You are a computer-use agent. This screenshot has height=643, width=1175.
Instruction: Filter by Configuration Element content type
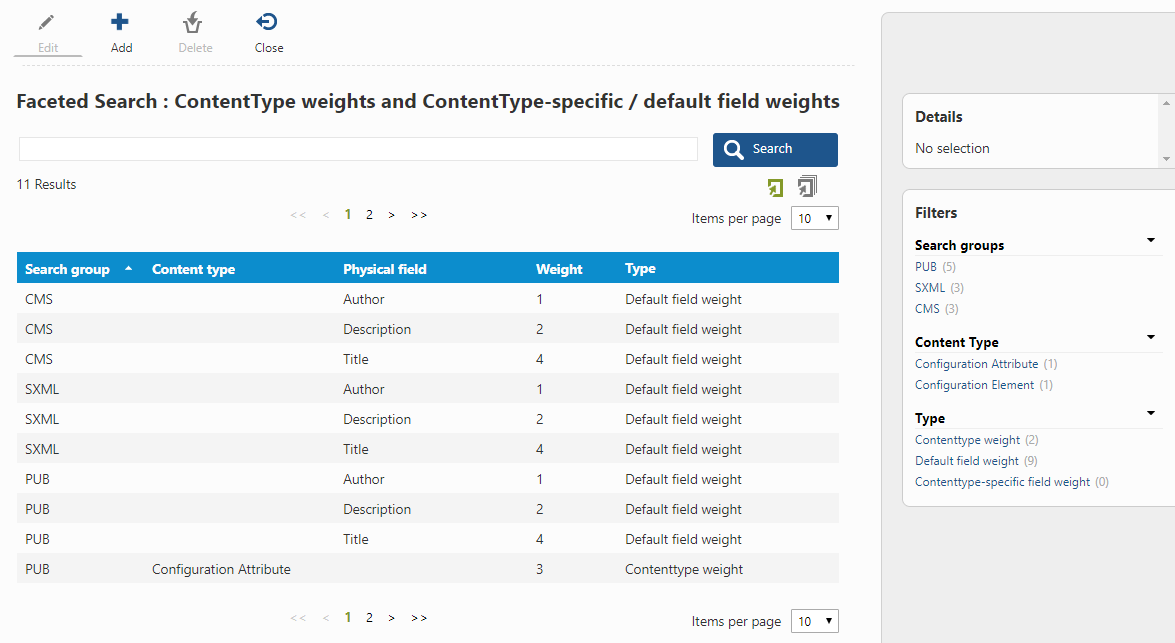[x=974, y=384]
